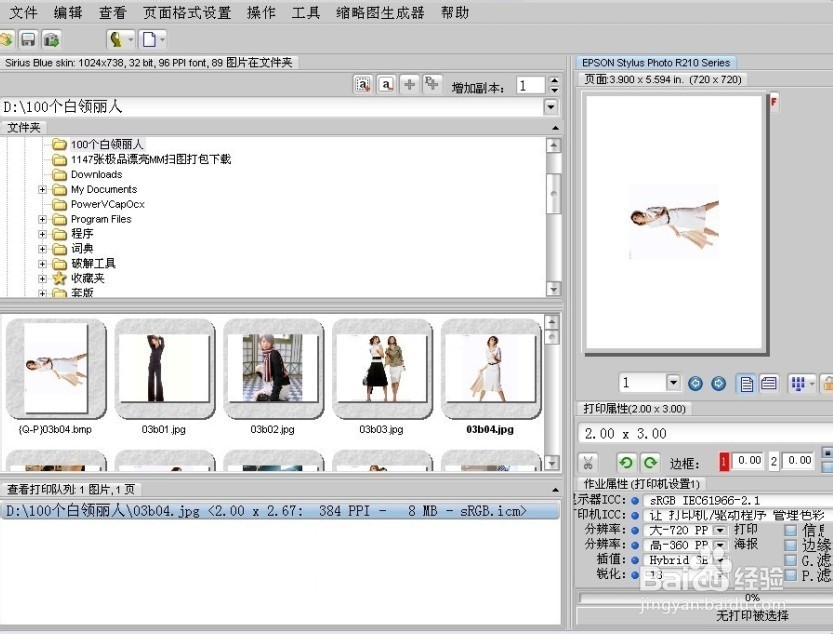This screenshot has width=833, height=634.
Task: Open the 工具 menu
Action: coord(305,12)
